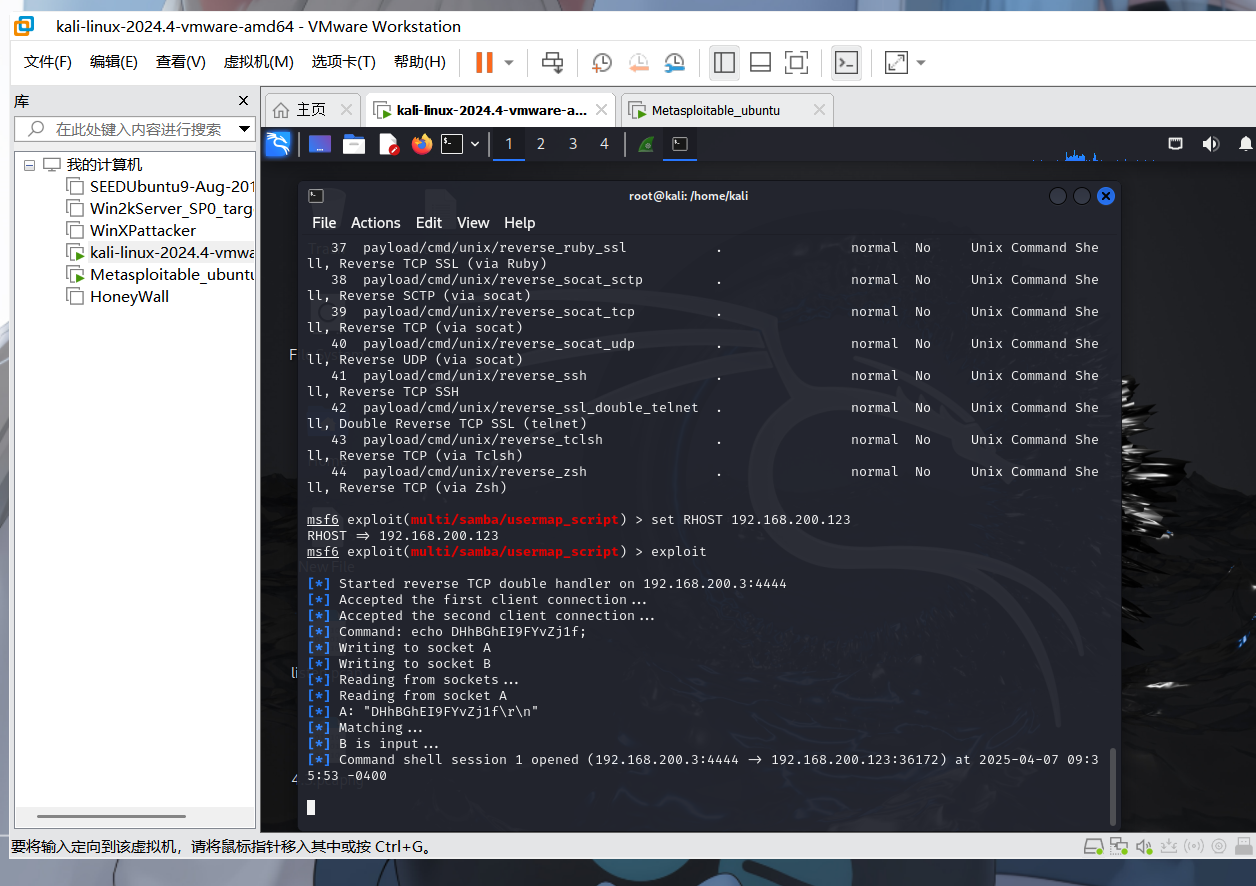Image resolution: width=1256 pixels, height=886 pixels.
Task: Switch to Kali workspace 3
Action: 573,144
